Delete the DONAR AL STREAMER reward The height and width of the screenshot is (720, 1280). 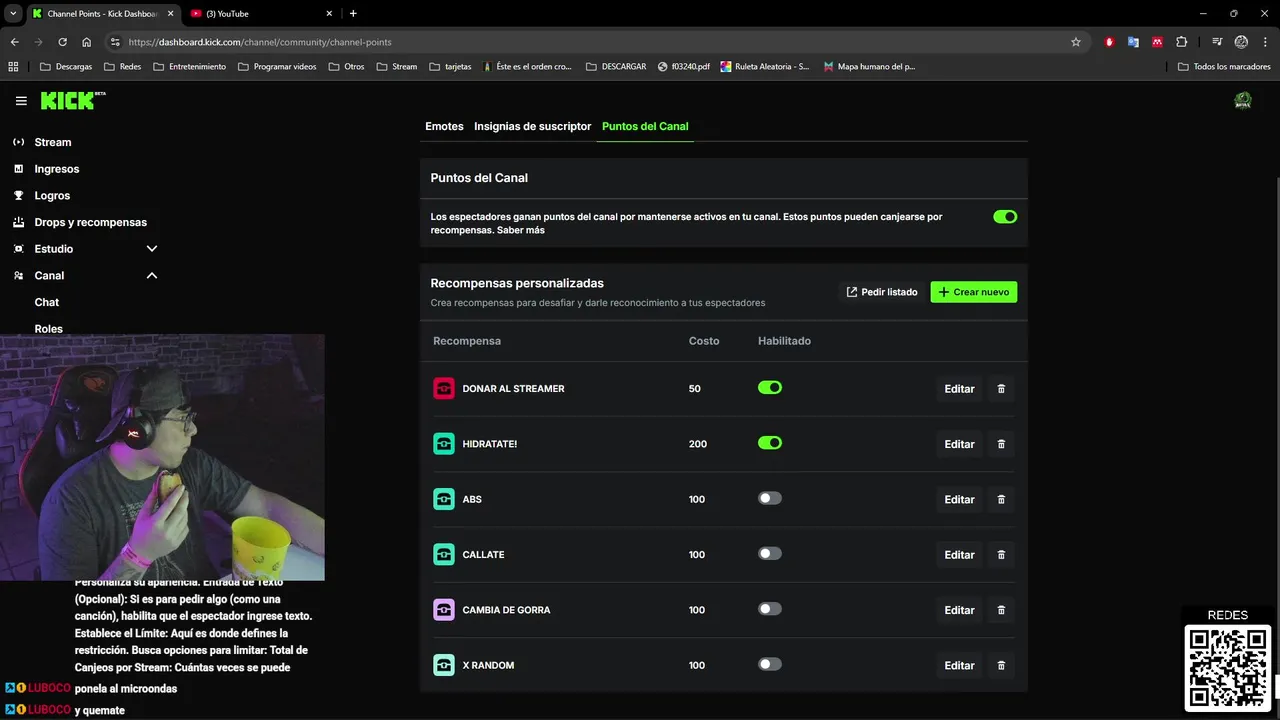(1001, 389)
